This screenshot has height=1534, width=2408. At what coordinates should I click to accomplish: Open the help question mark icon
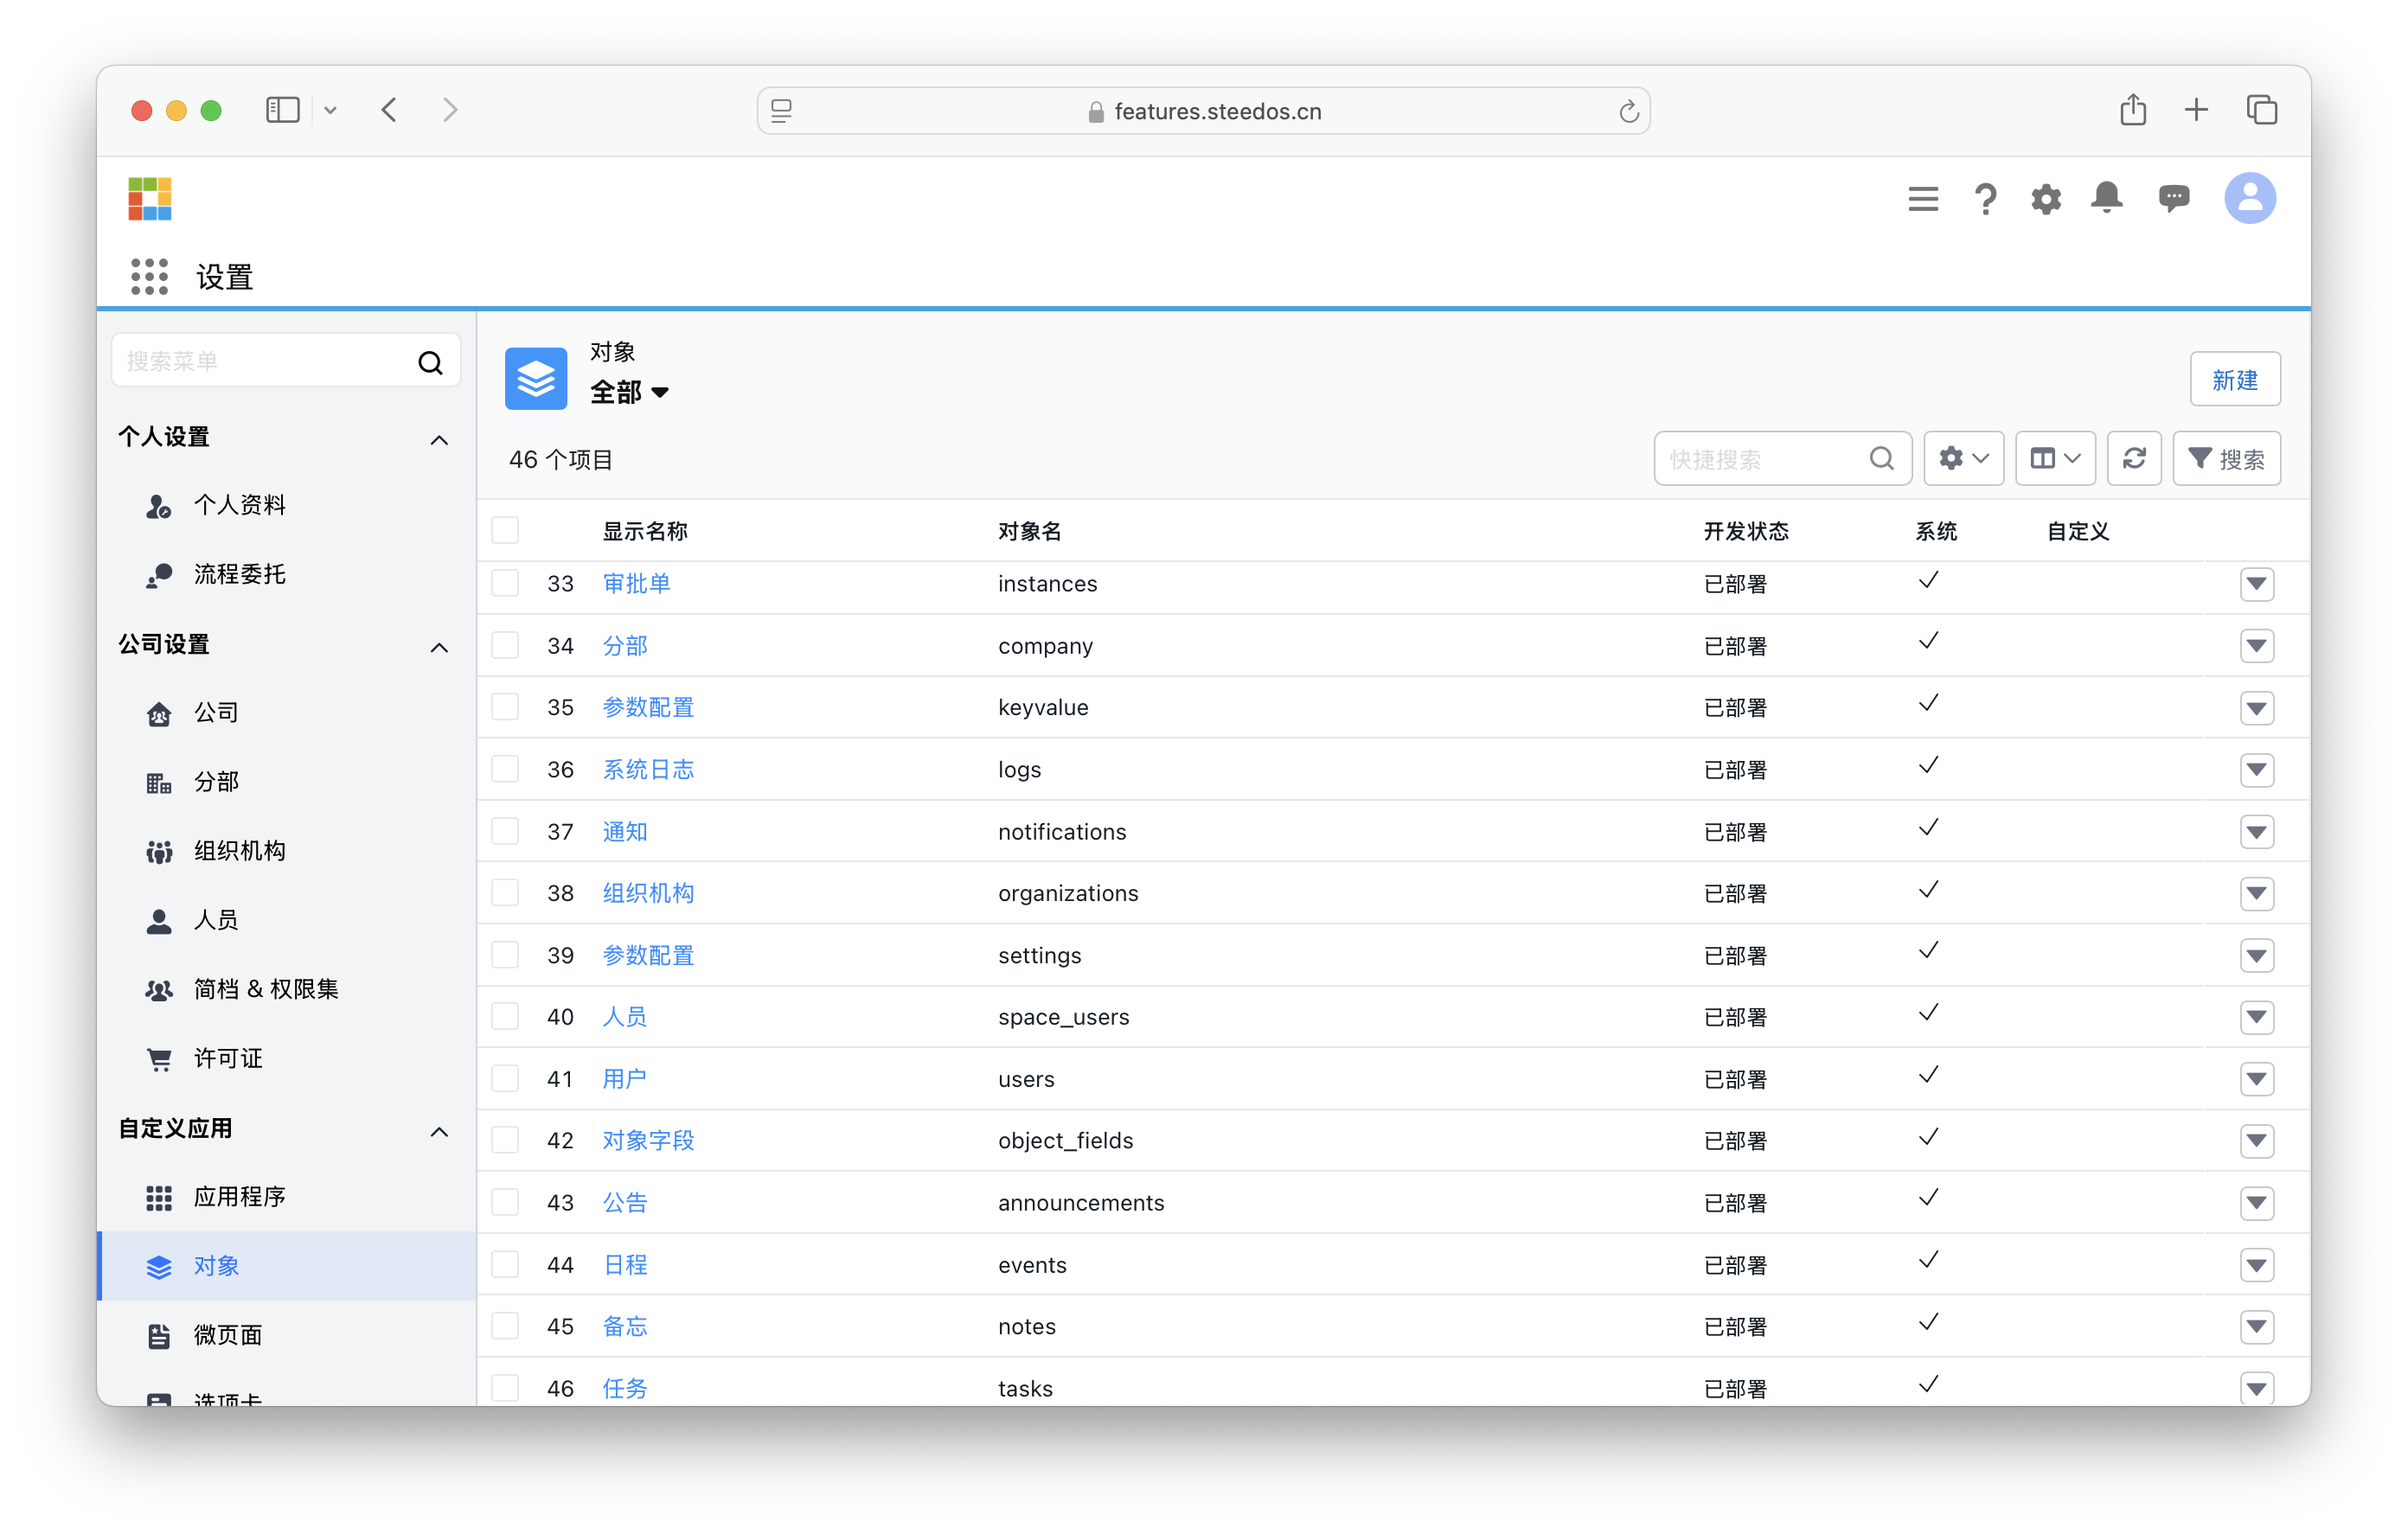tap(1985, 198)
